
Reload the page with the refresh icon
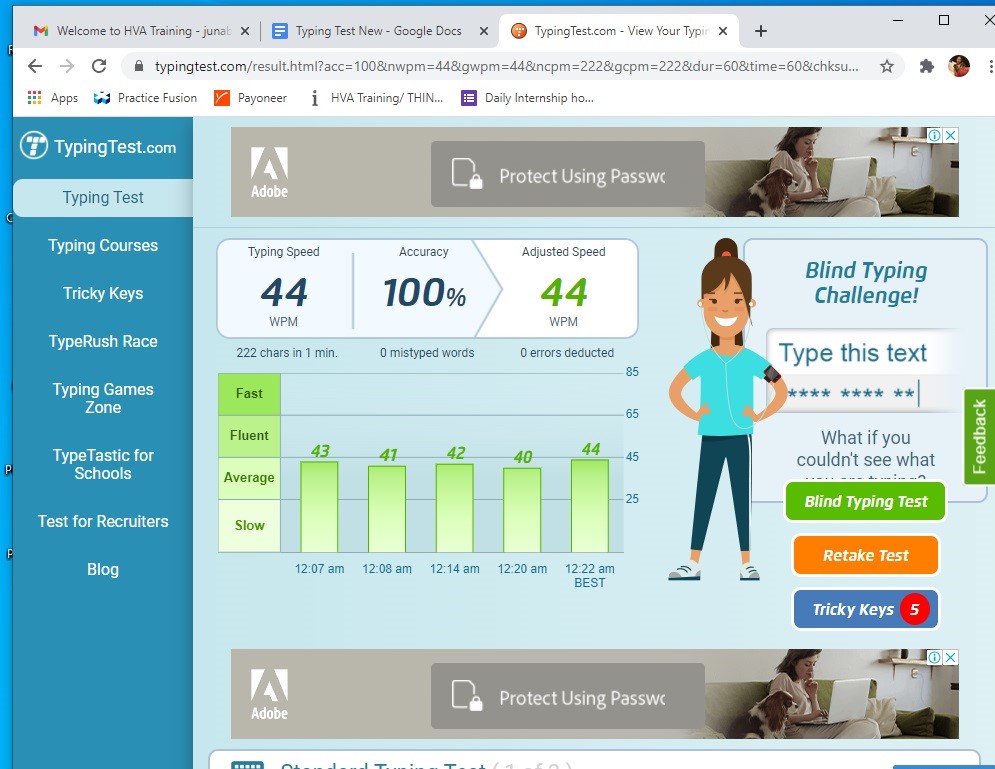click(x=99, y=66)
